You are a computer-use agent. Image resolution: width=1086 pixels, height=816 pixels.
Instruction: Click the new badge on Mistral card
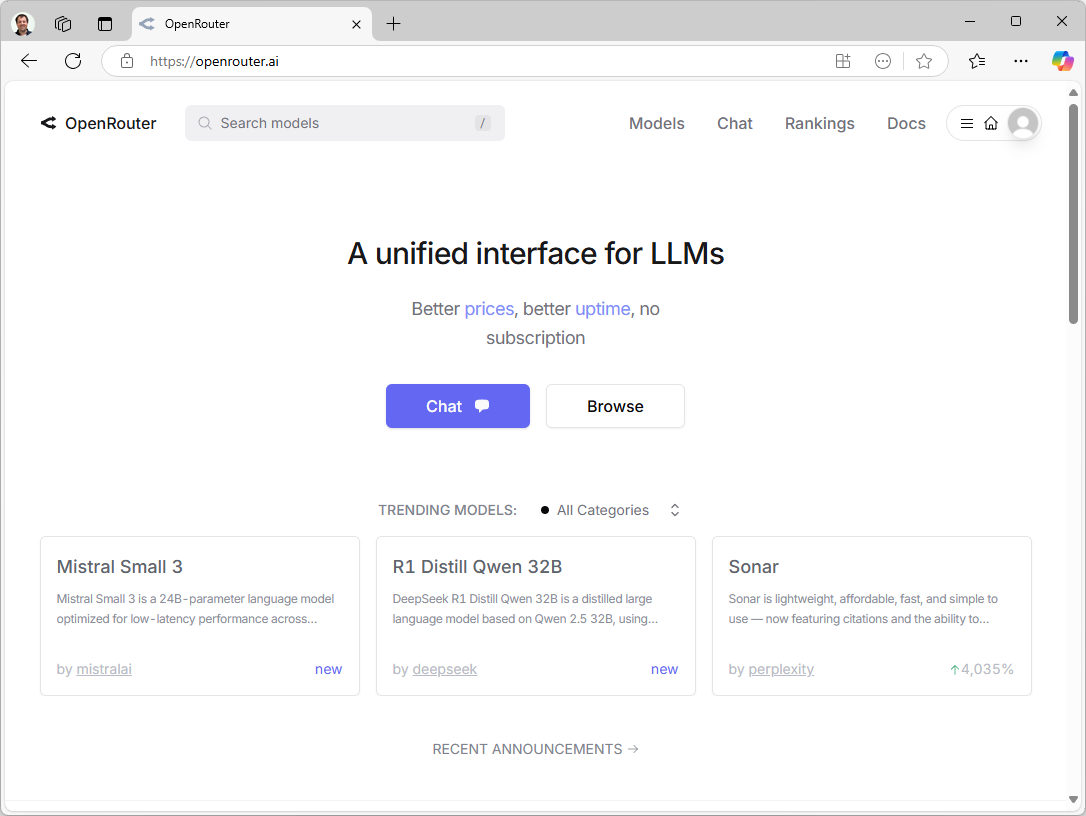[x=328, y=669]
